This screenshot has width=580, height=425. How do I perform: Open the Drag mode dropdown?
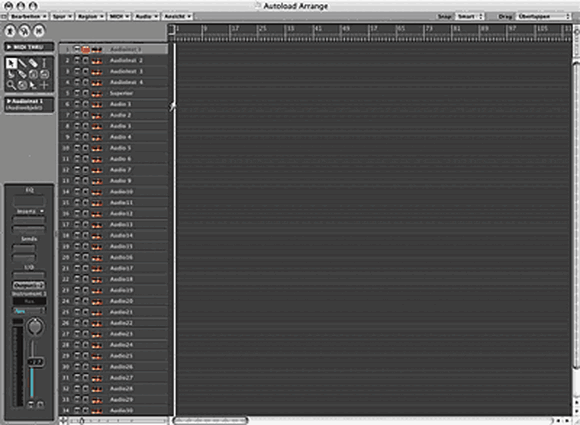543,17
